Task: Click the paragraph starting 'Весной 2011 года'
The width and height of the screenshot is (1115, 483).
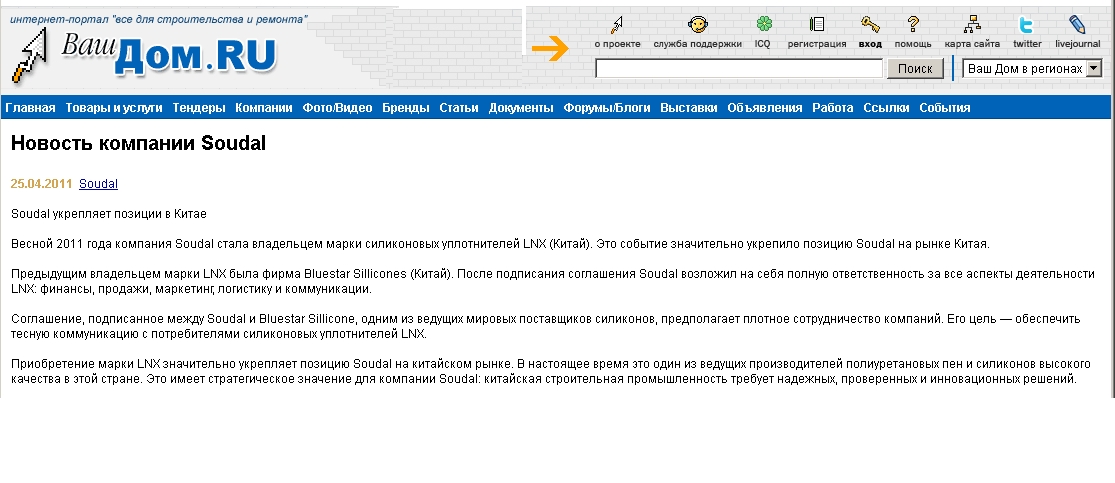Action: point(500,244)
